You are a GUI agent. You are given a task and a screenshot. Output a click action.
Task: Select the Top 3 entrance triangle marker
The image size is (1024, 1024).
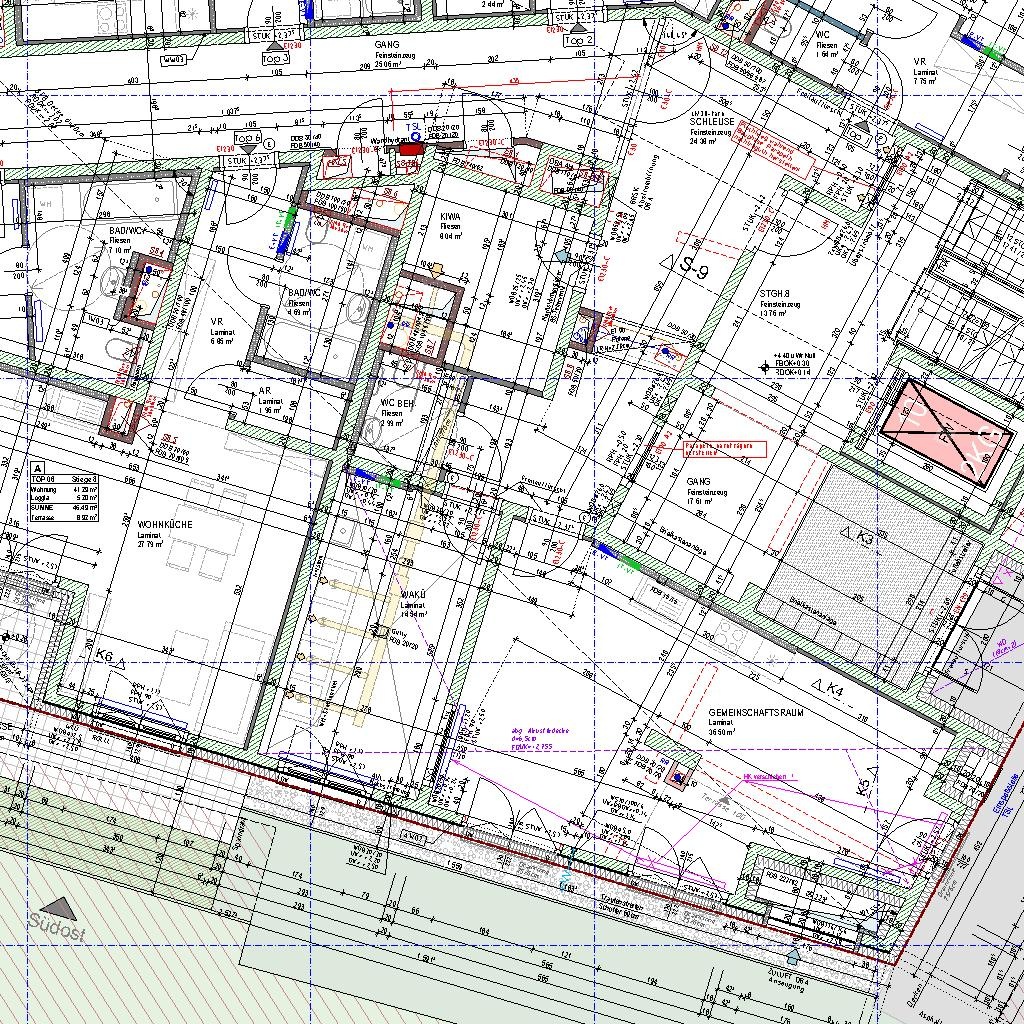275,46
